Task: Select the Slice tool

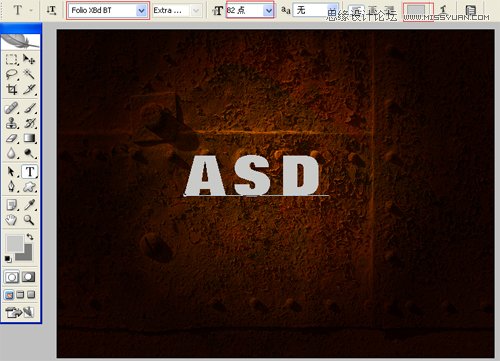Action: click(x=29, y=89)
